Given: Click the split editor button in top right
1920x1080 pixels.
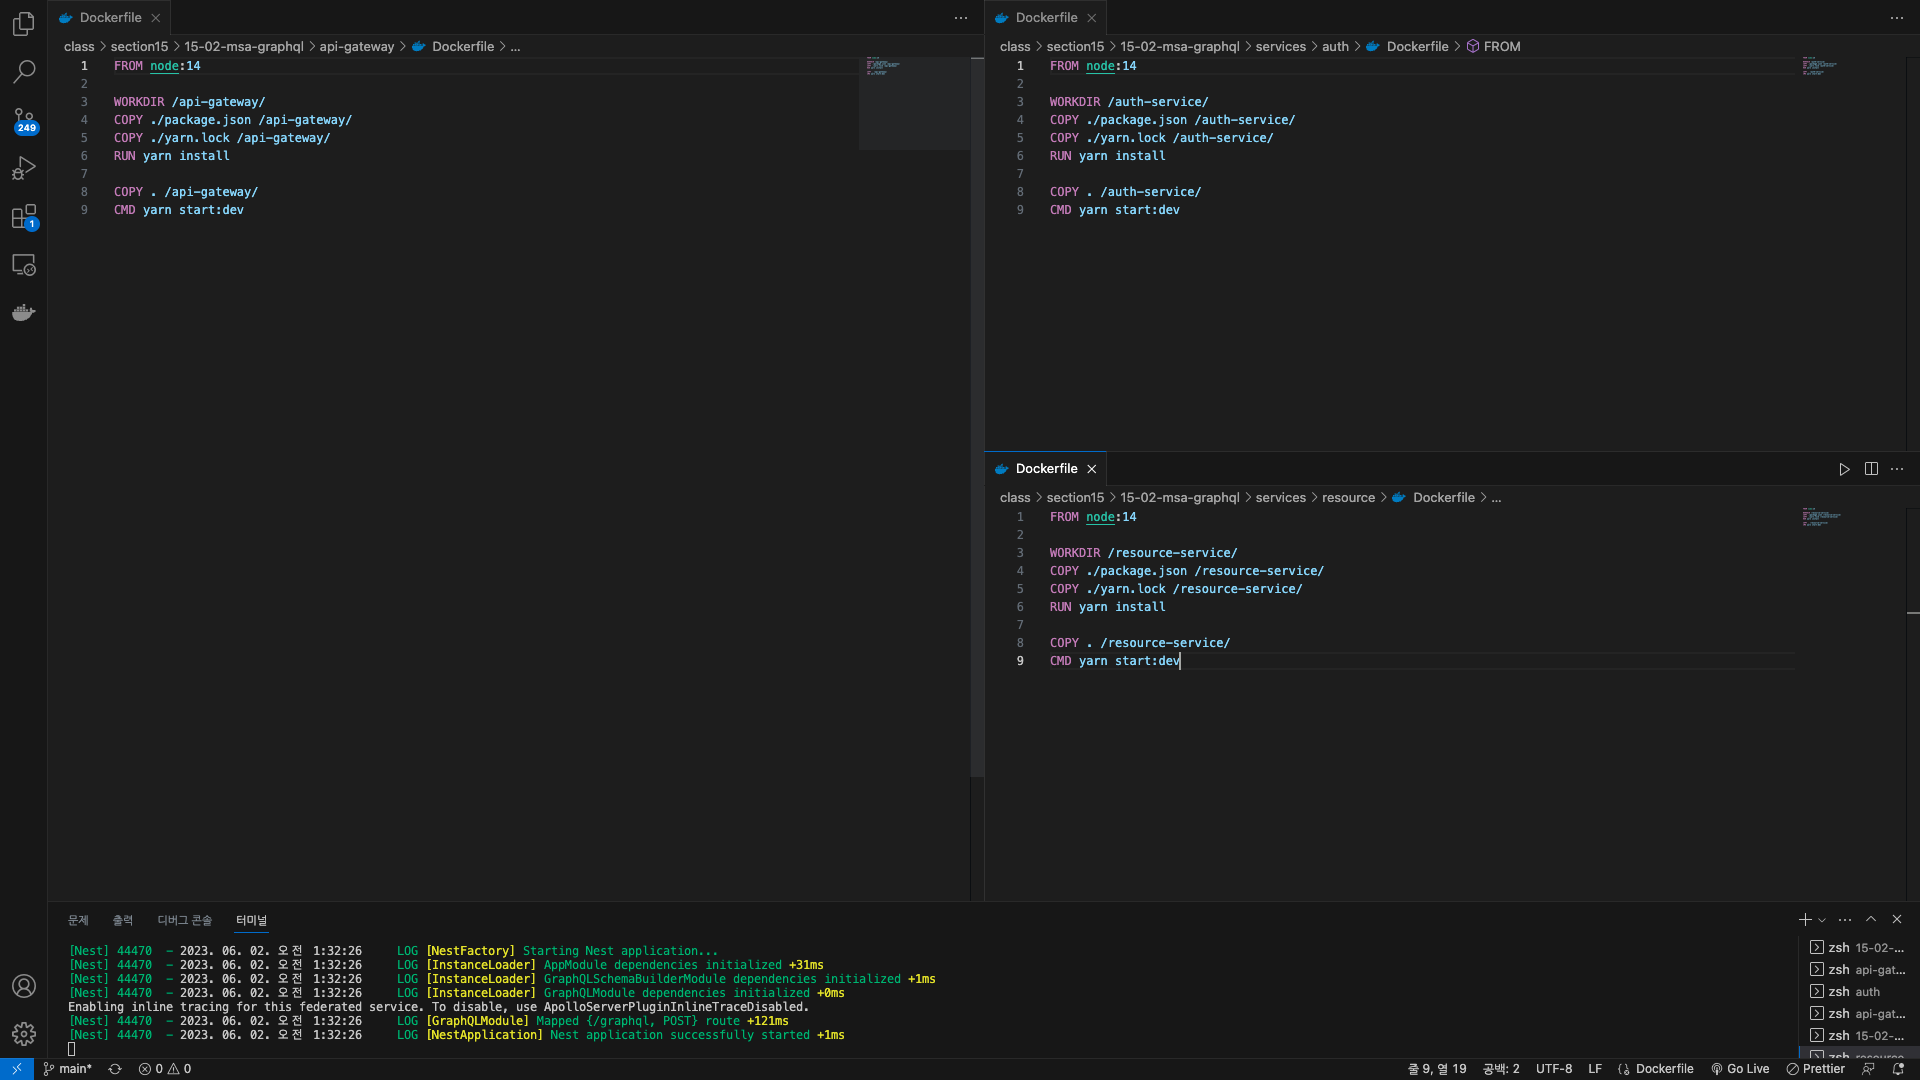Looking at the screenshot, I should click(1870, 468).
